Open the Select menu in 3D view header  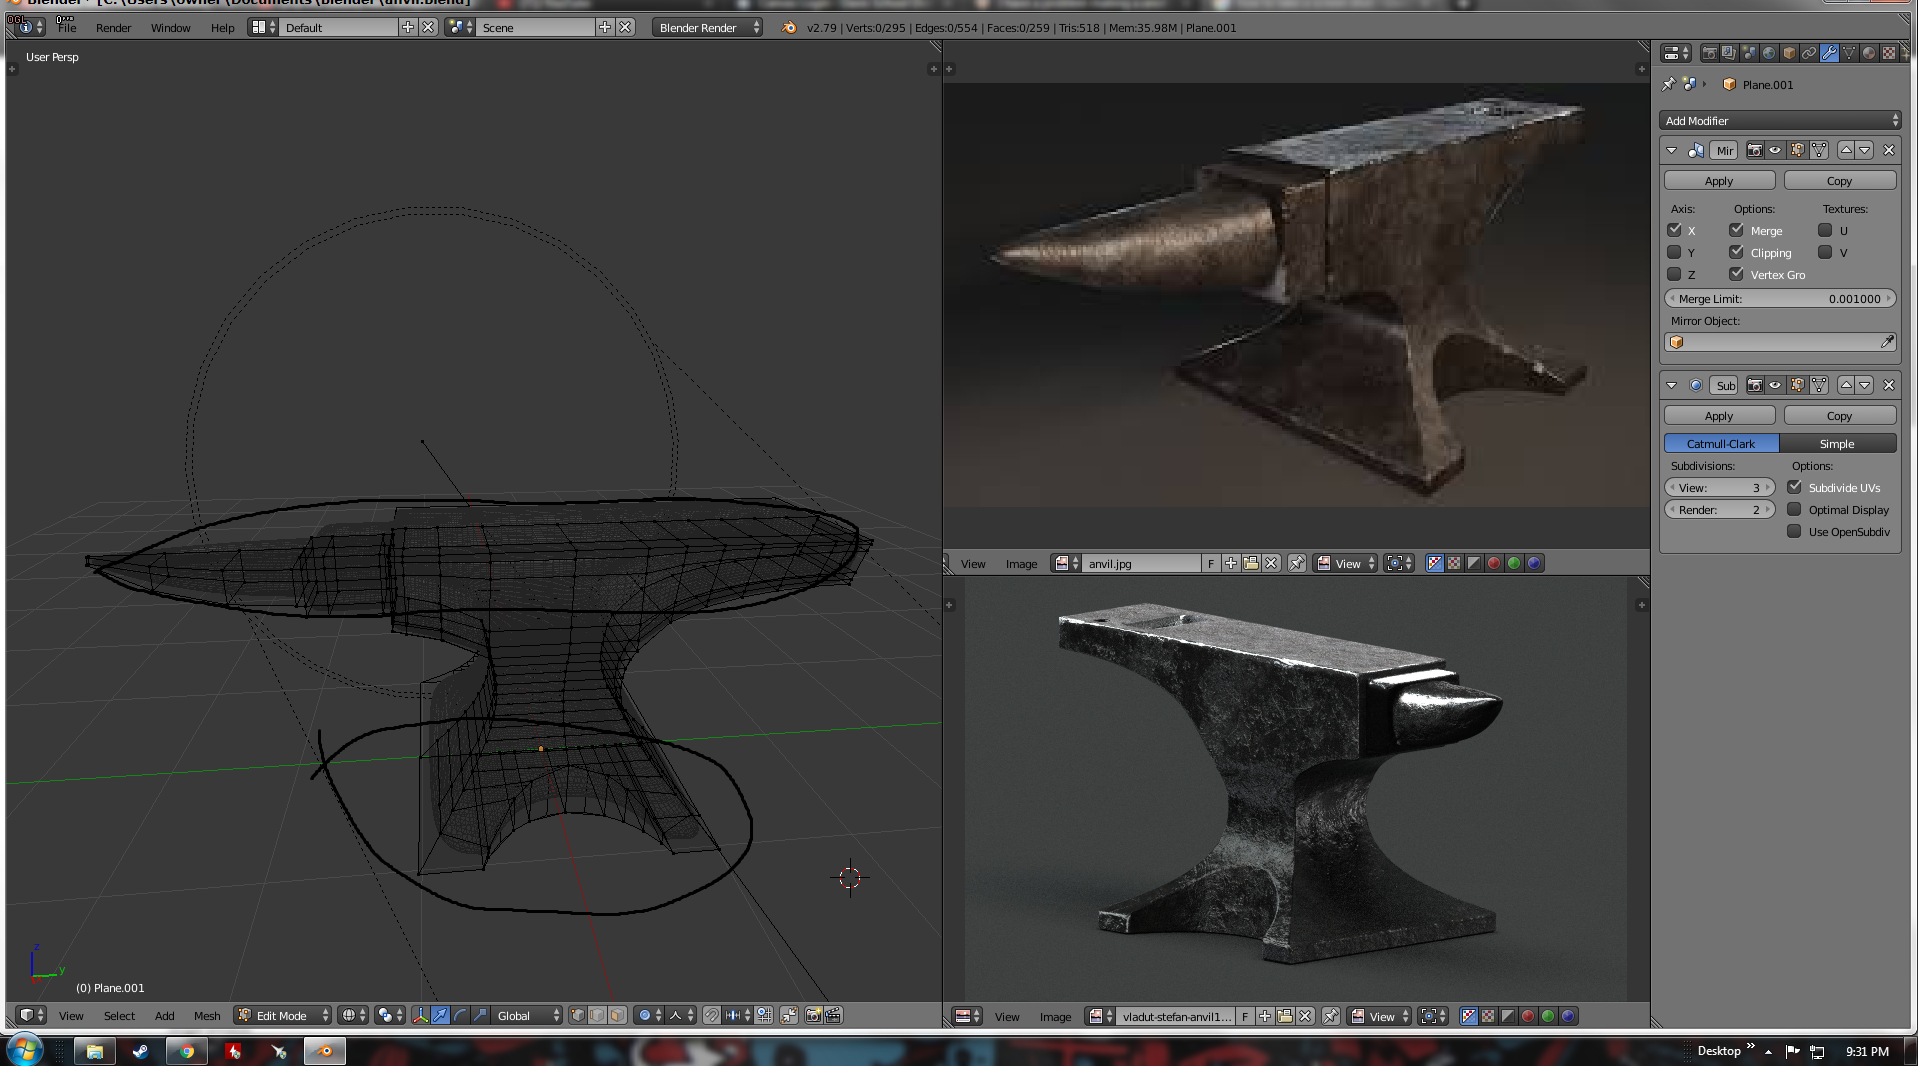tap(119, 1015)
